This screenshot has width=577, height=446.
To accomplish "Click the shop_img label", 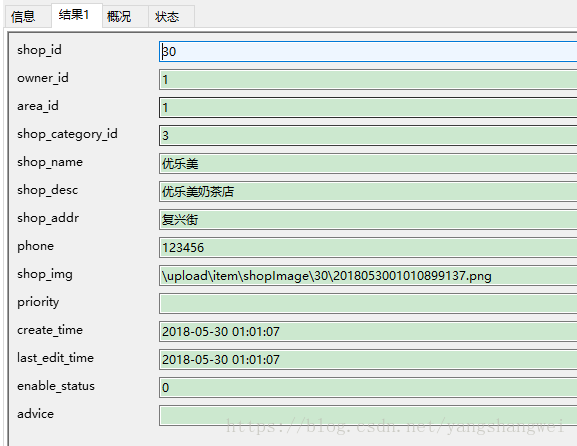I will (45, 275).
